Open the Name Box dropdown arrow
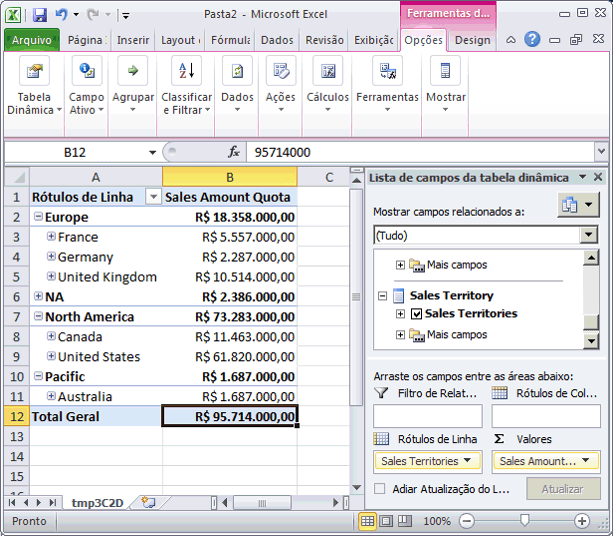 (152, 152)
